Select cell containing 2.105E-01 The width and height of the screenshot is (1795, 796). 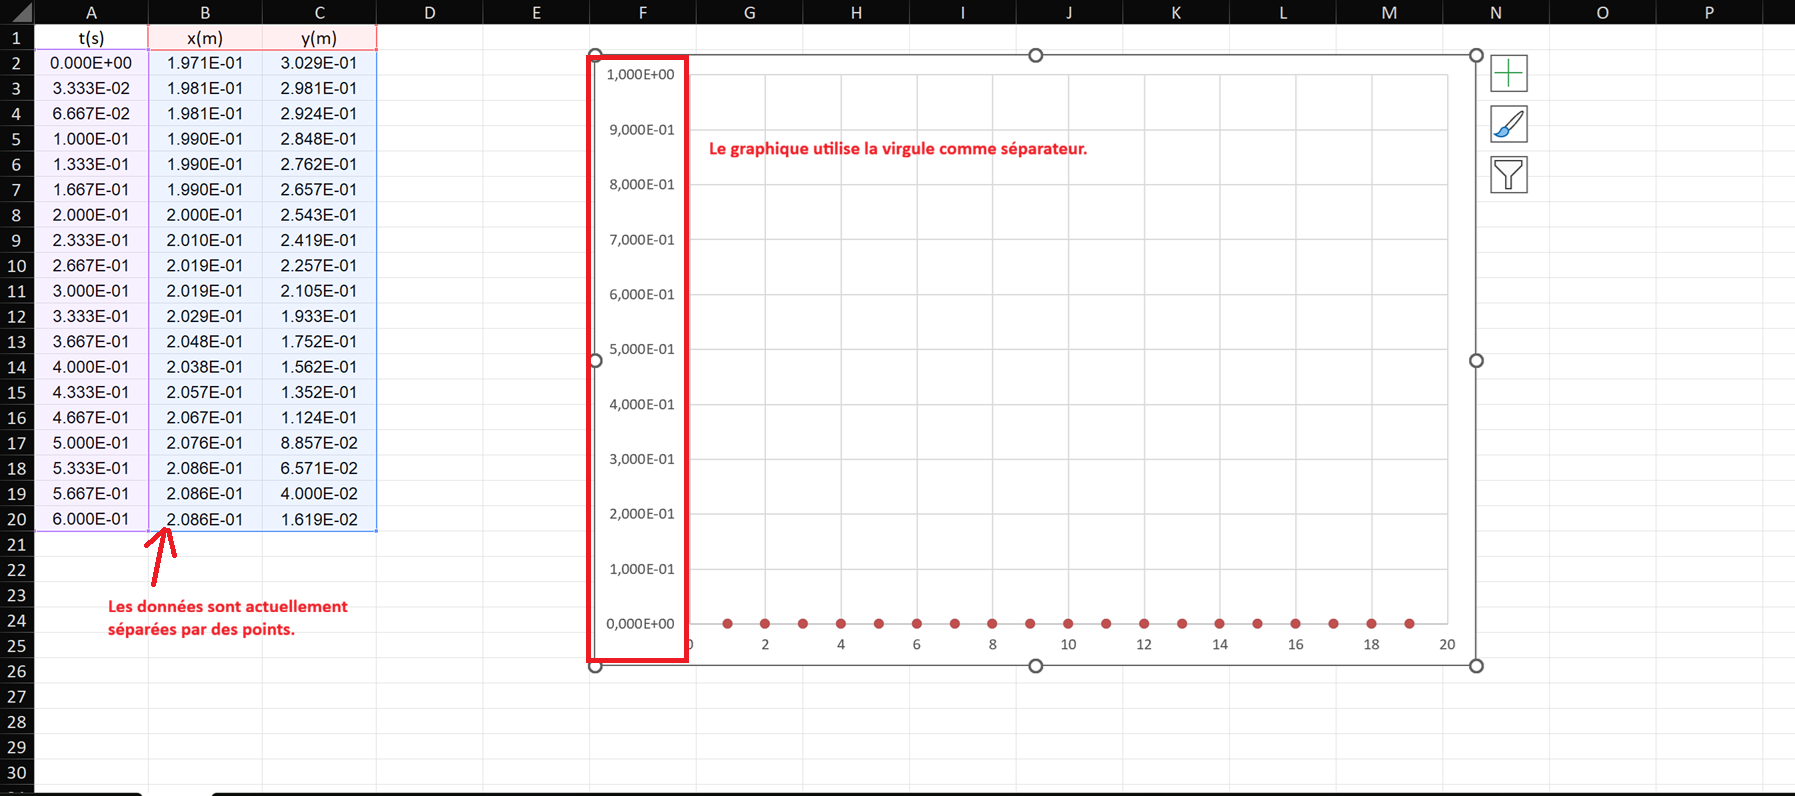[319, 291]
